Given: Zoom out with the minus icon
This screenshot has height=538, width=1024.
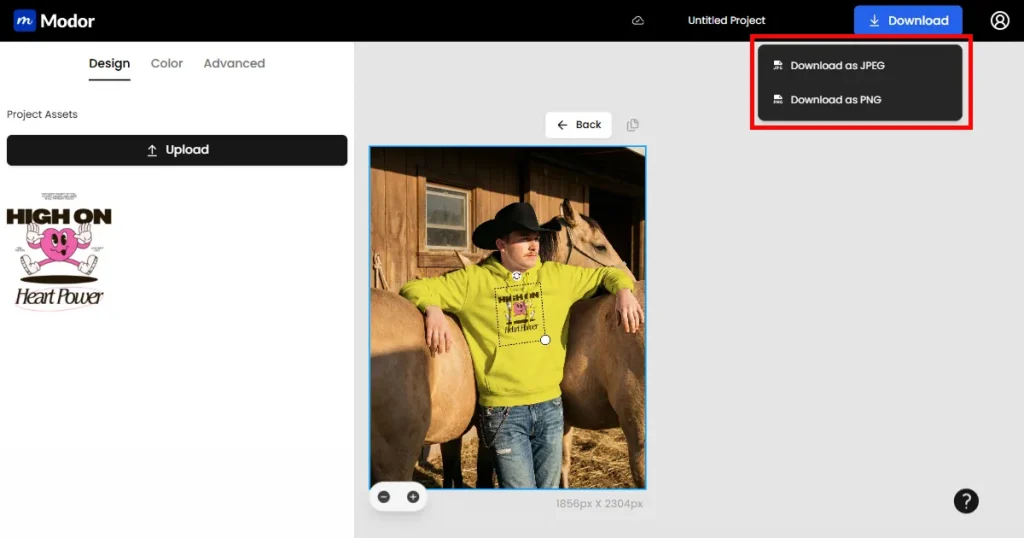Looking at the screenshot, I should 384,497.
